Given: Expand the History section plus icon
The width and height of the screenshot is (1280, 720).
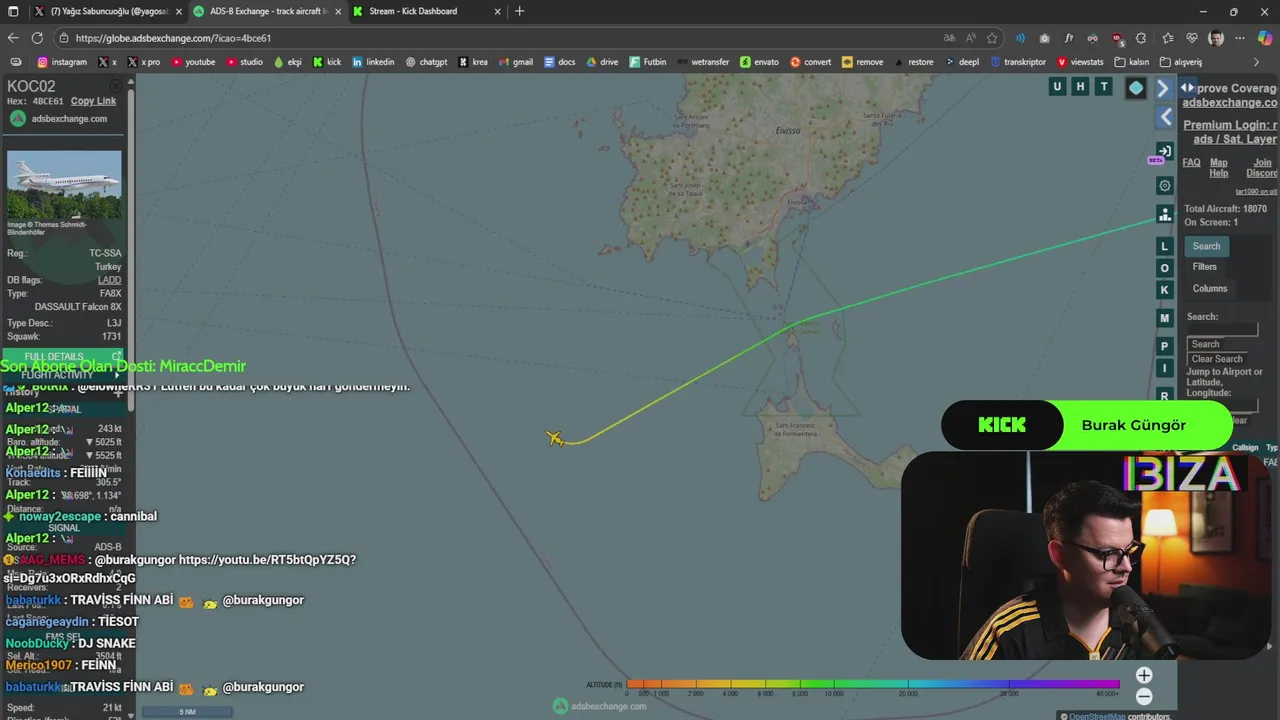Looking at the screenshot, I should click(x=118, y=392).
